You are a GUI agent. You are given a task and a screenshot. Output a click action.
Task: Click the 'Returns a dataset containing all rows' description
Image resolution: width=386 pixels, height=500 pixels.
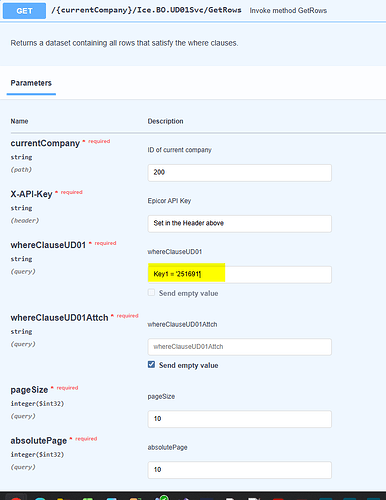click(124, 43)
